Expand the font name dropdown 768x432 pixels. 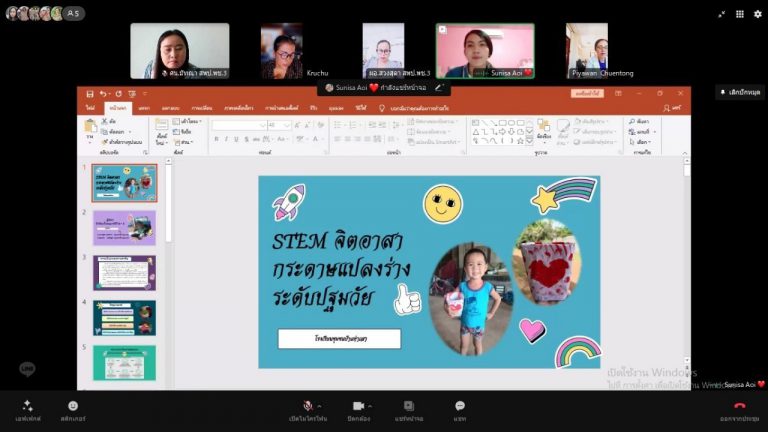click(x=263, y=125)
